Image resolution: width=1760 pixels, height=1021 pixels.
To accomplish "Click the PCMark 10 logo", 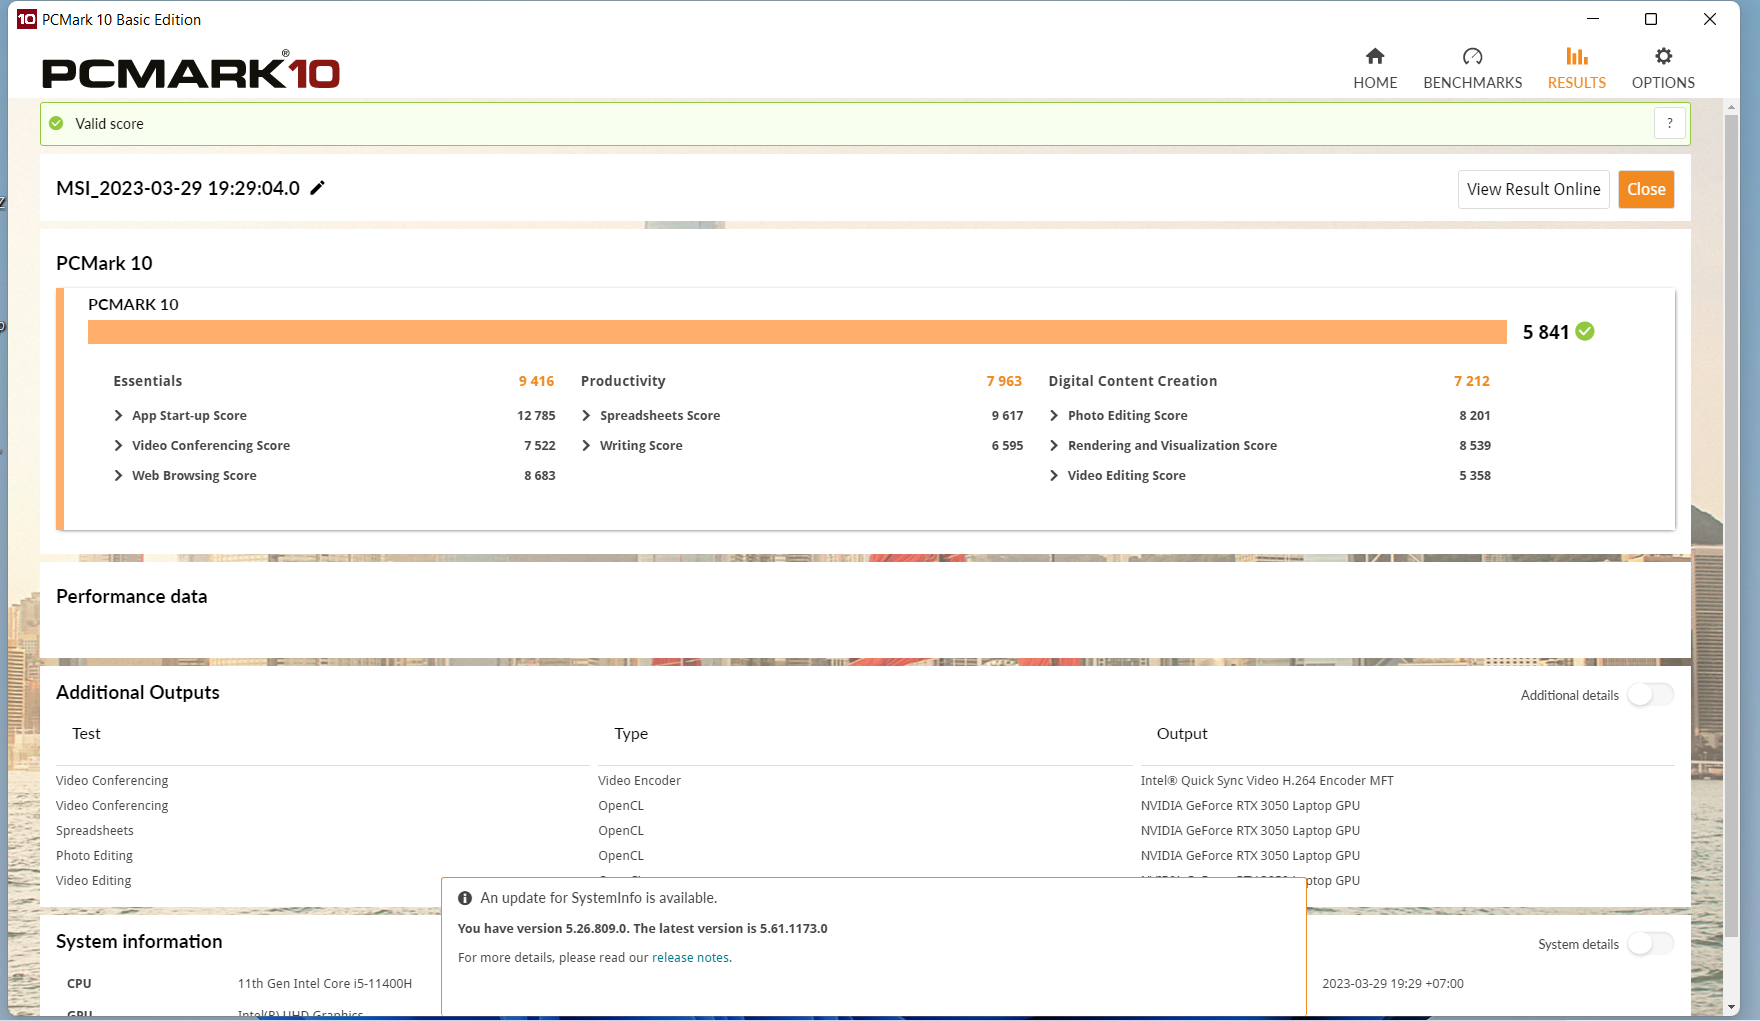I will click(x=191, y=72).
